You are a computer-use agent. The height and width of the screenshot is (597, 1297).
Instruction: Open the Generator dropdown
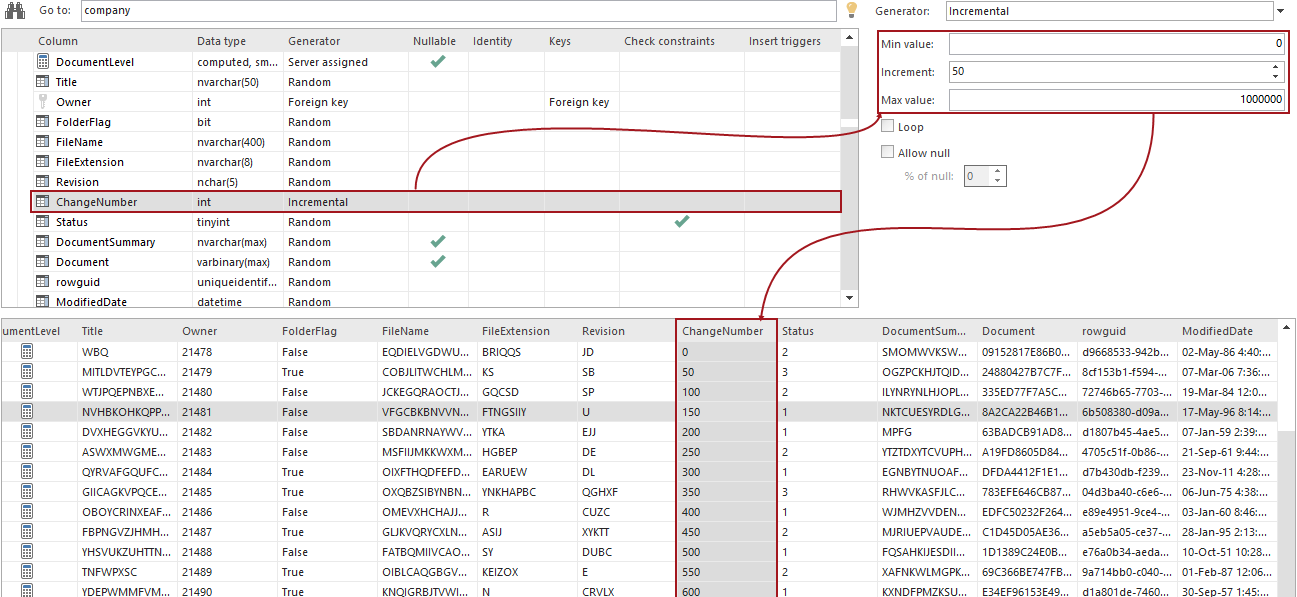click(x=1280, y=11)
